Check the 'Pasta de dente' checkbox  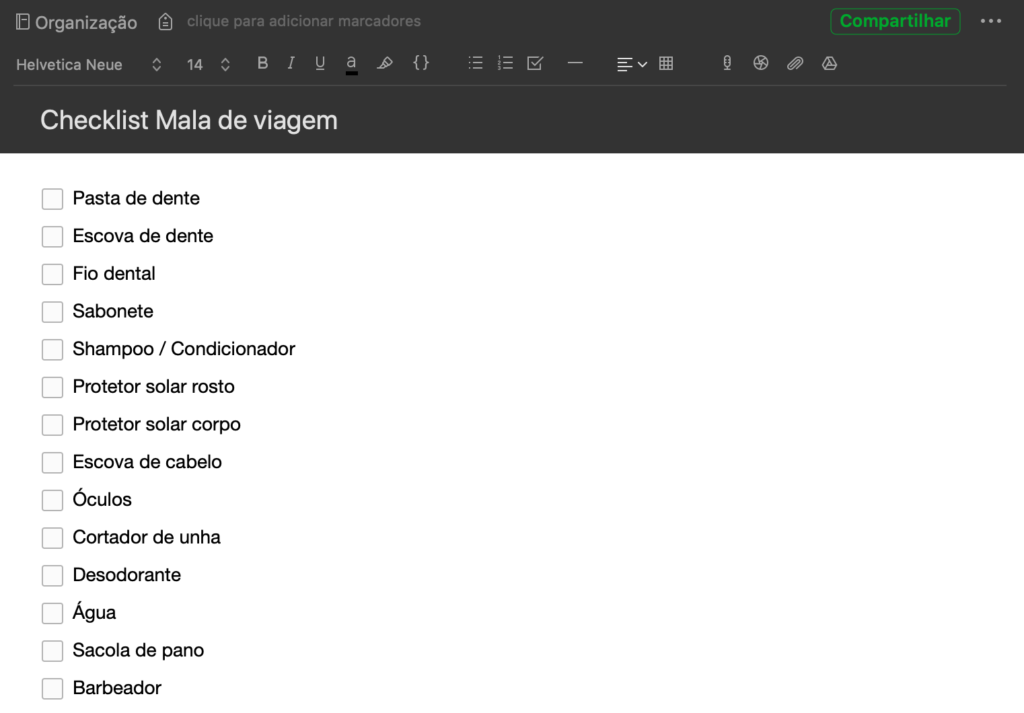pos(52,199)
